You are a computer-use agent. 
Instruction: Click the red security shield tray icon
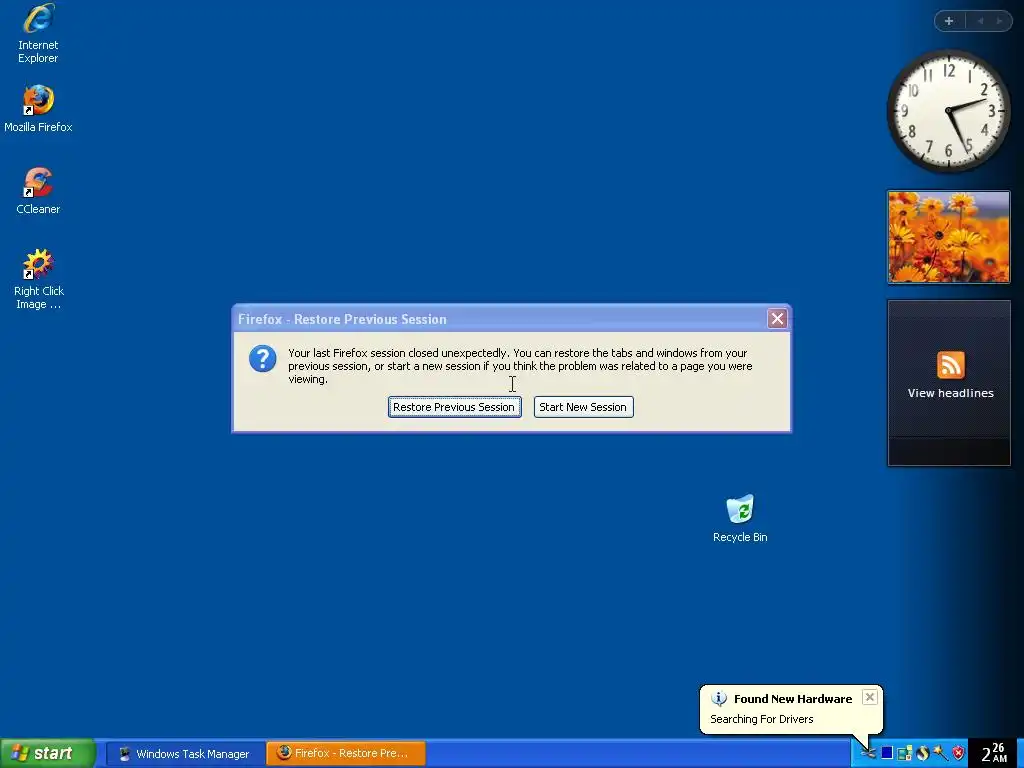point(958,754)
